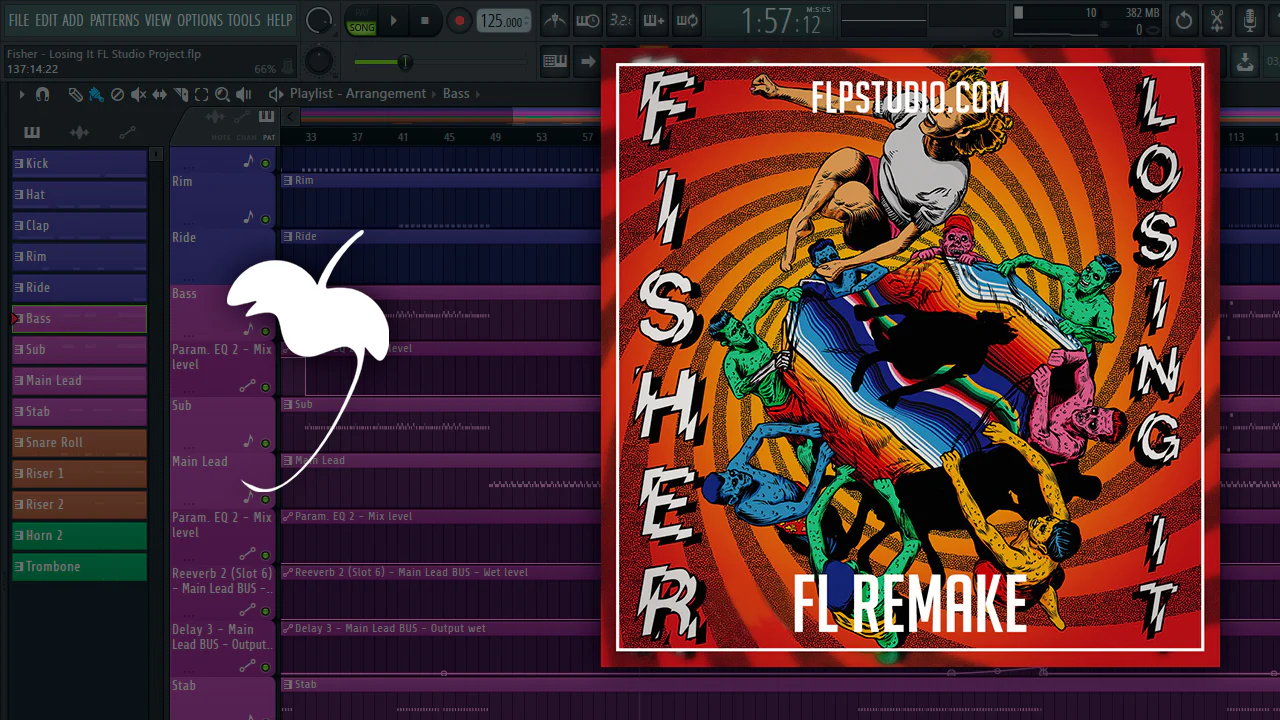Open the Ride clip menu in the playlist
The image size is (1280, 720).
pyautogui.click(x=288, y=237)
